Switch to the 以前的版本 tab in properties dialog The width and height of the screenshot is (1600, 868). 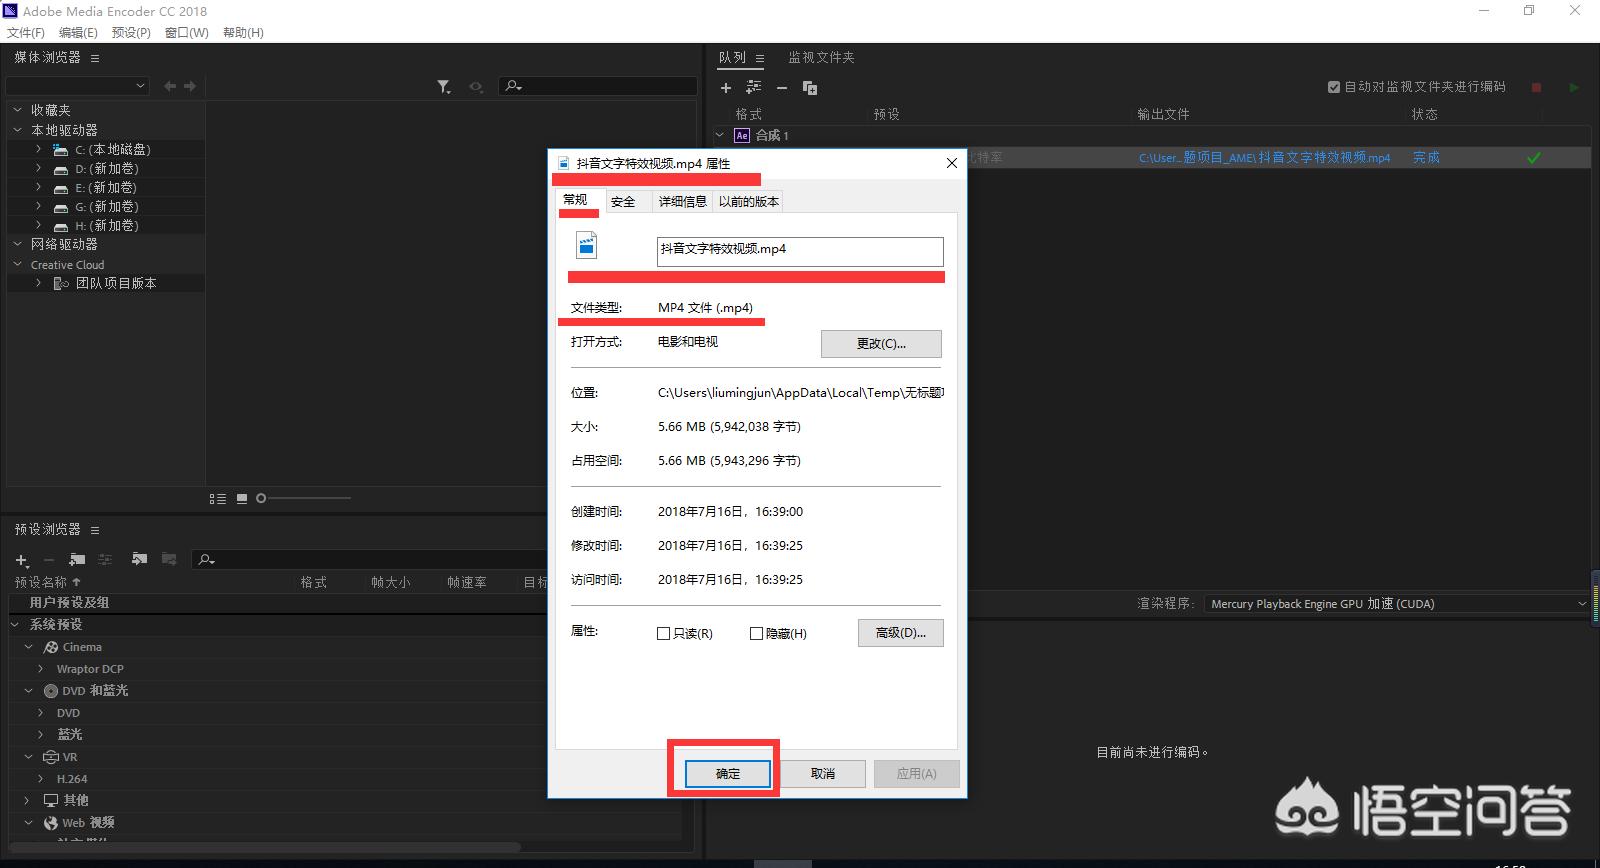click(749, 202)
